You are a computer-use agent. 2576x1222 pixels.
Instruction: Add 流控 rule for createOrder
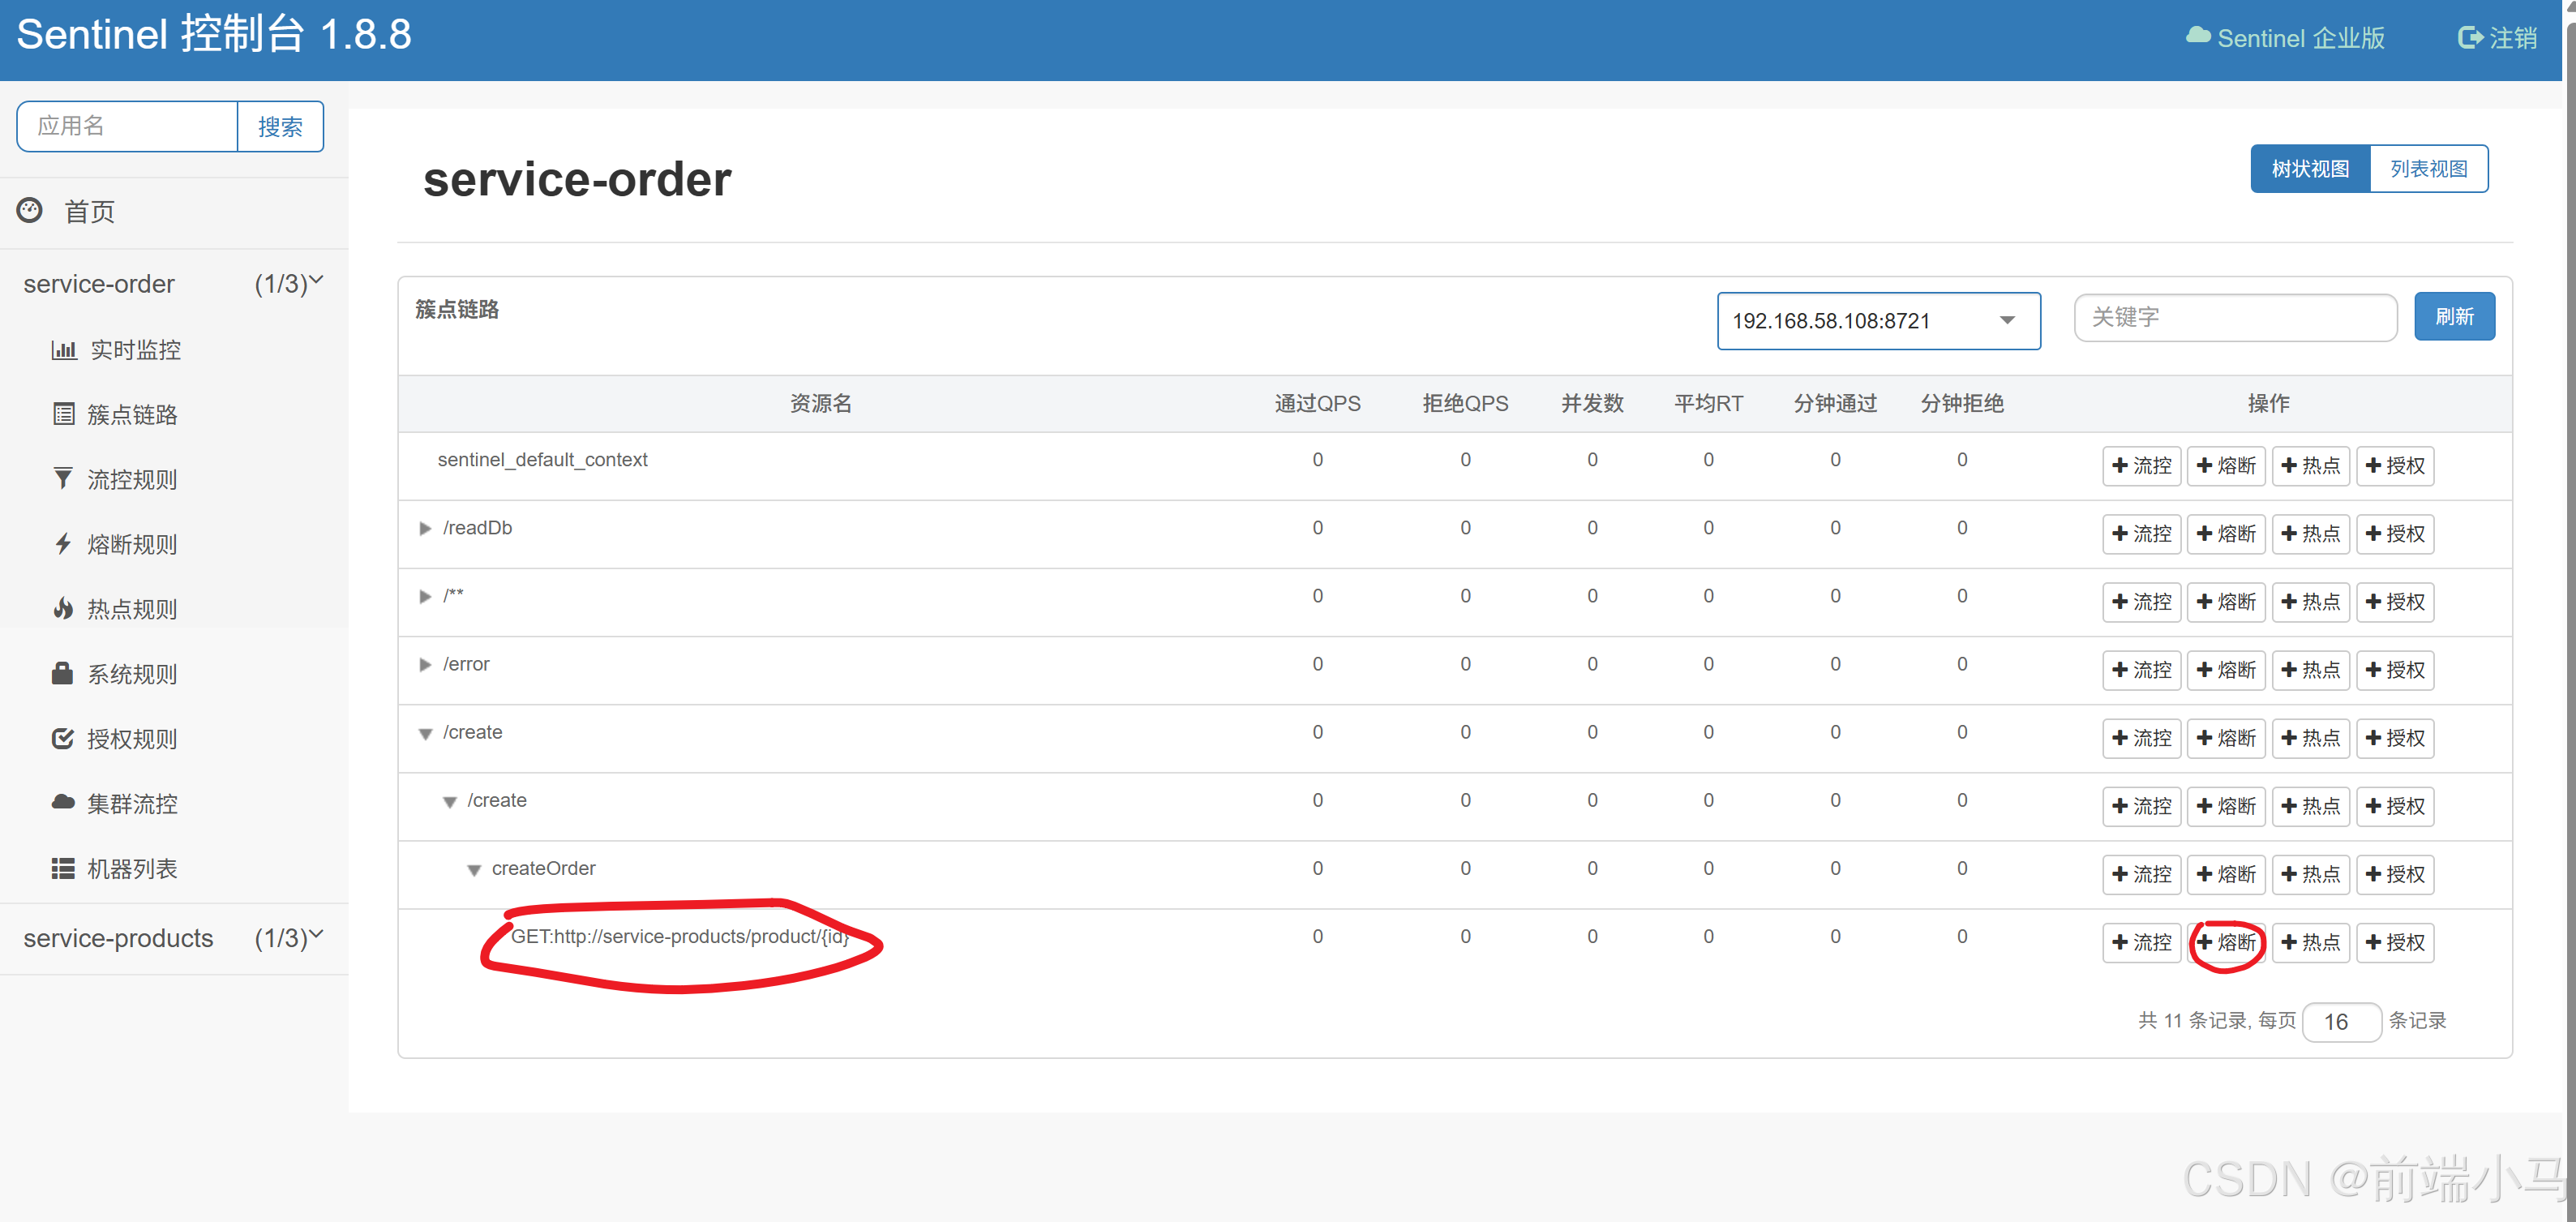click(2141, 874)
